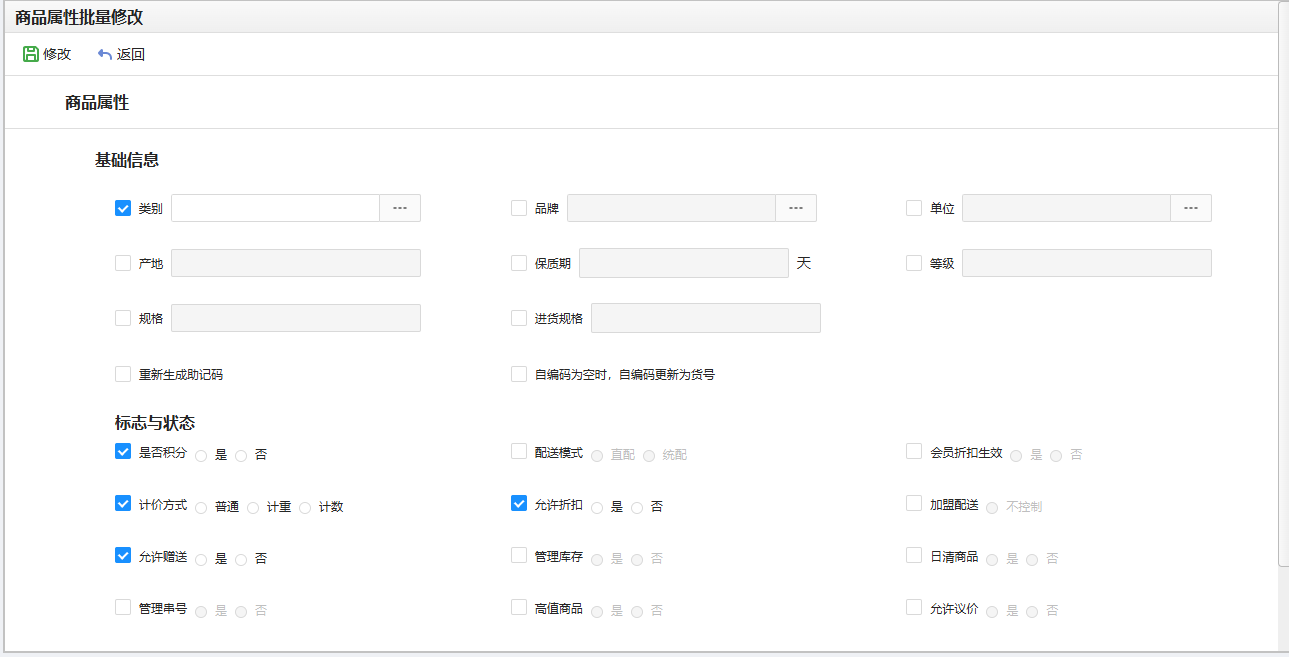Open the 品牌 picker with the ellipsis button
1289x657 pixels.
click(796, 208)
